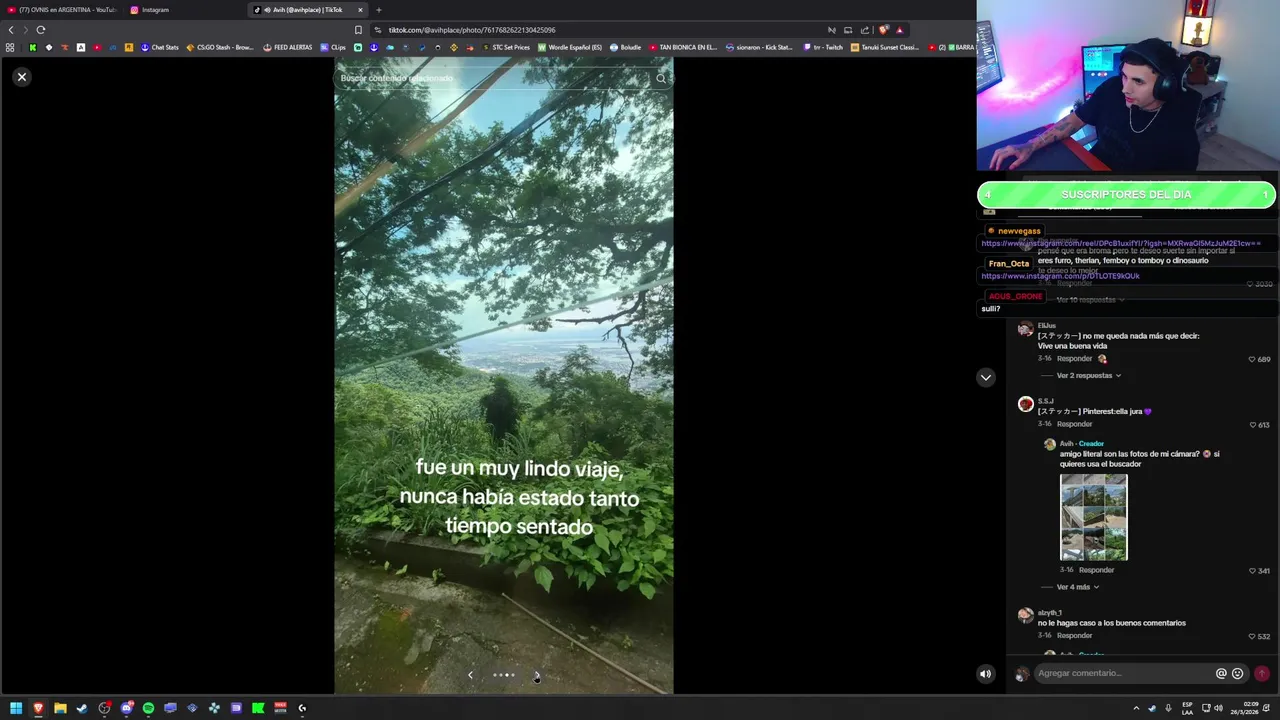The height and width of the screenshot is (720, 1280).
Task: Click the tiktok.com address bar URL
Action: click(472, 30)
